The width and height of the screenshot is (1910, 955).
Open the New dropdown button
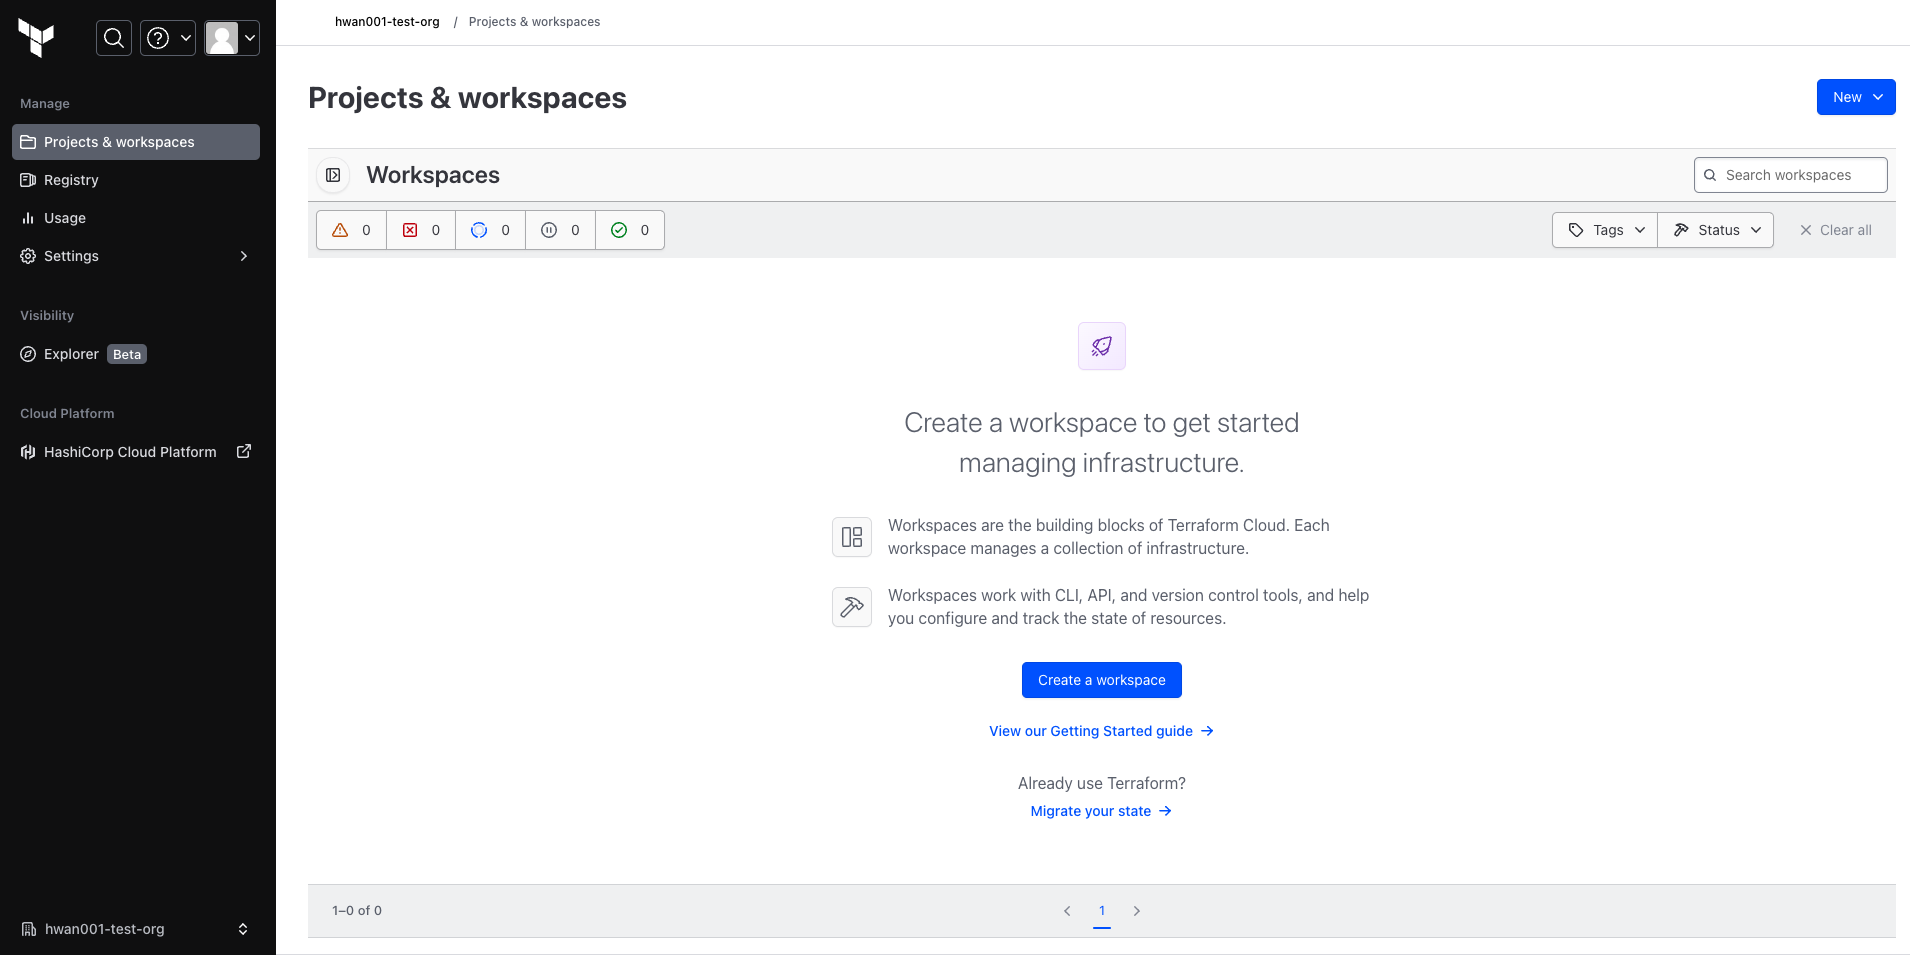click(1856, 97)
